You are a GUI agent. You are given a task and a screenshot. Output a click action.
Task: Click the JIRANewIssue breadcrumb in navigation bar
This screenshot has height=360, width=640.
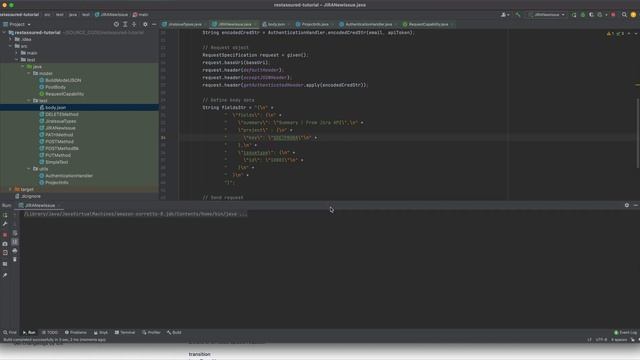click(111, 15)
